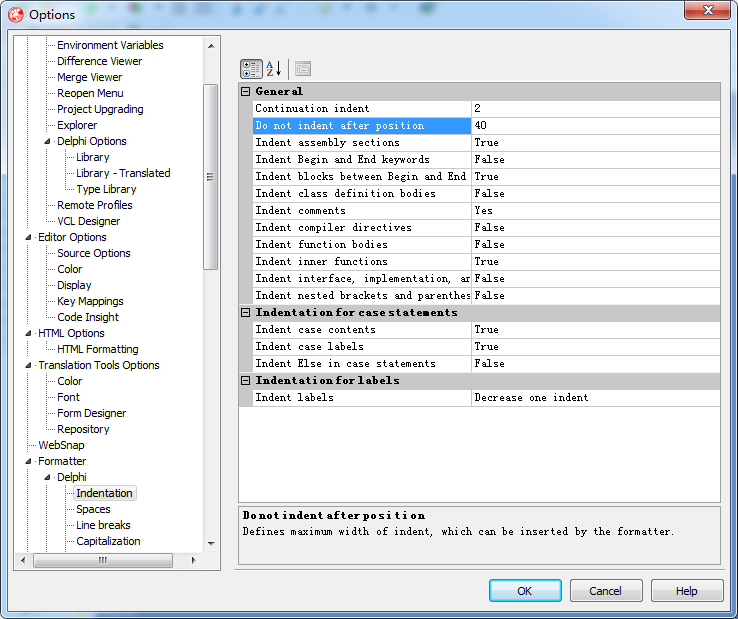Click the Options dialog title bar icon
The height and width of the screenshot is (619, 738).
coord(15,14)
